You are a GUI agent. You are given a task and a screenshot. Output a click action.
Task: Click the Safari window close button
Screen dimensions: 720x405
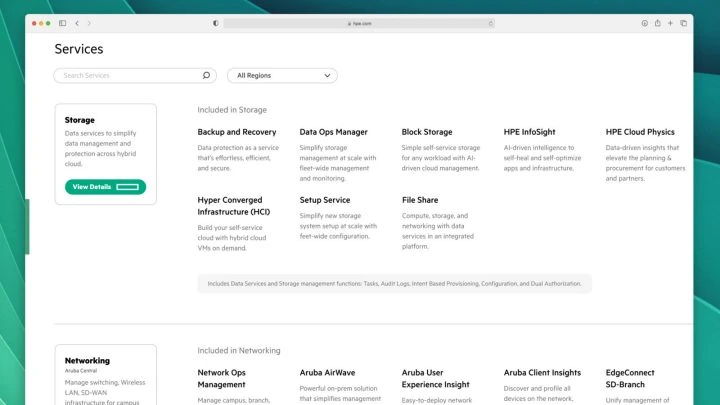pos(34,23)
